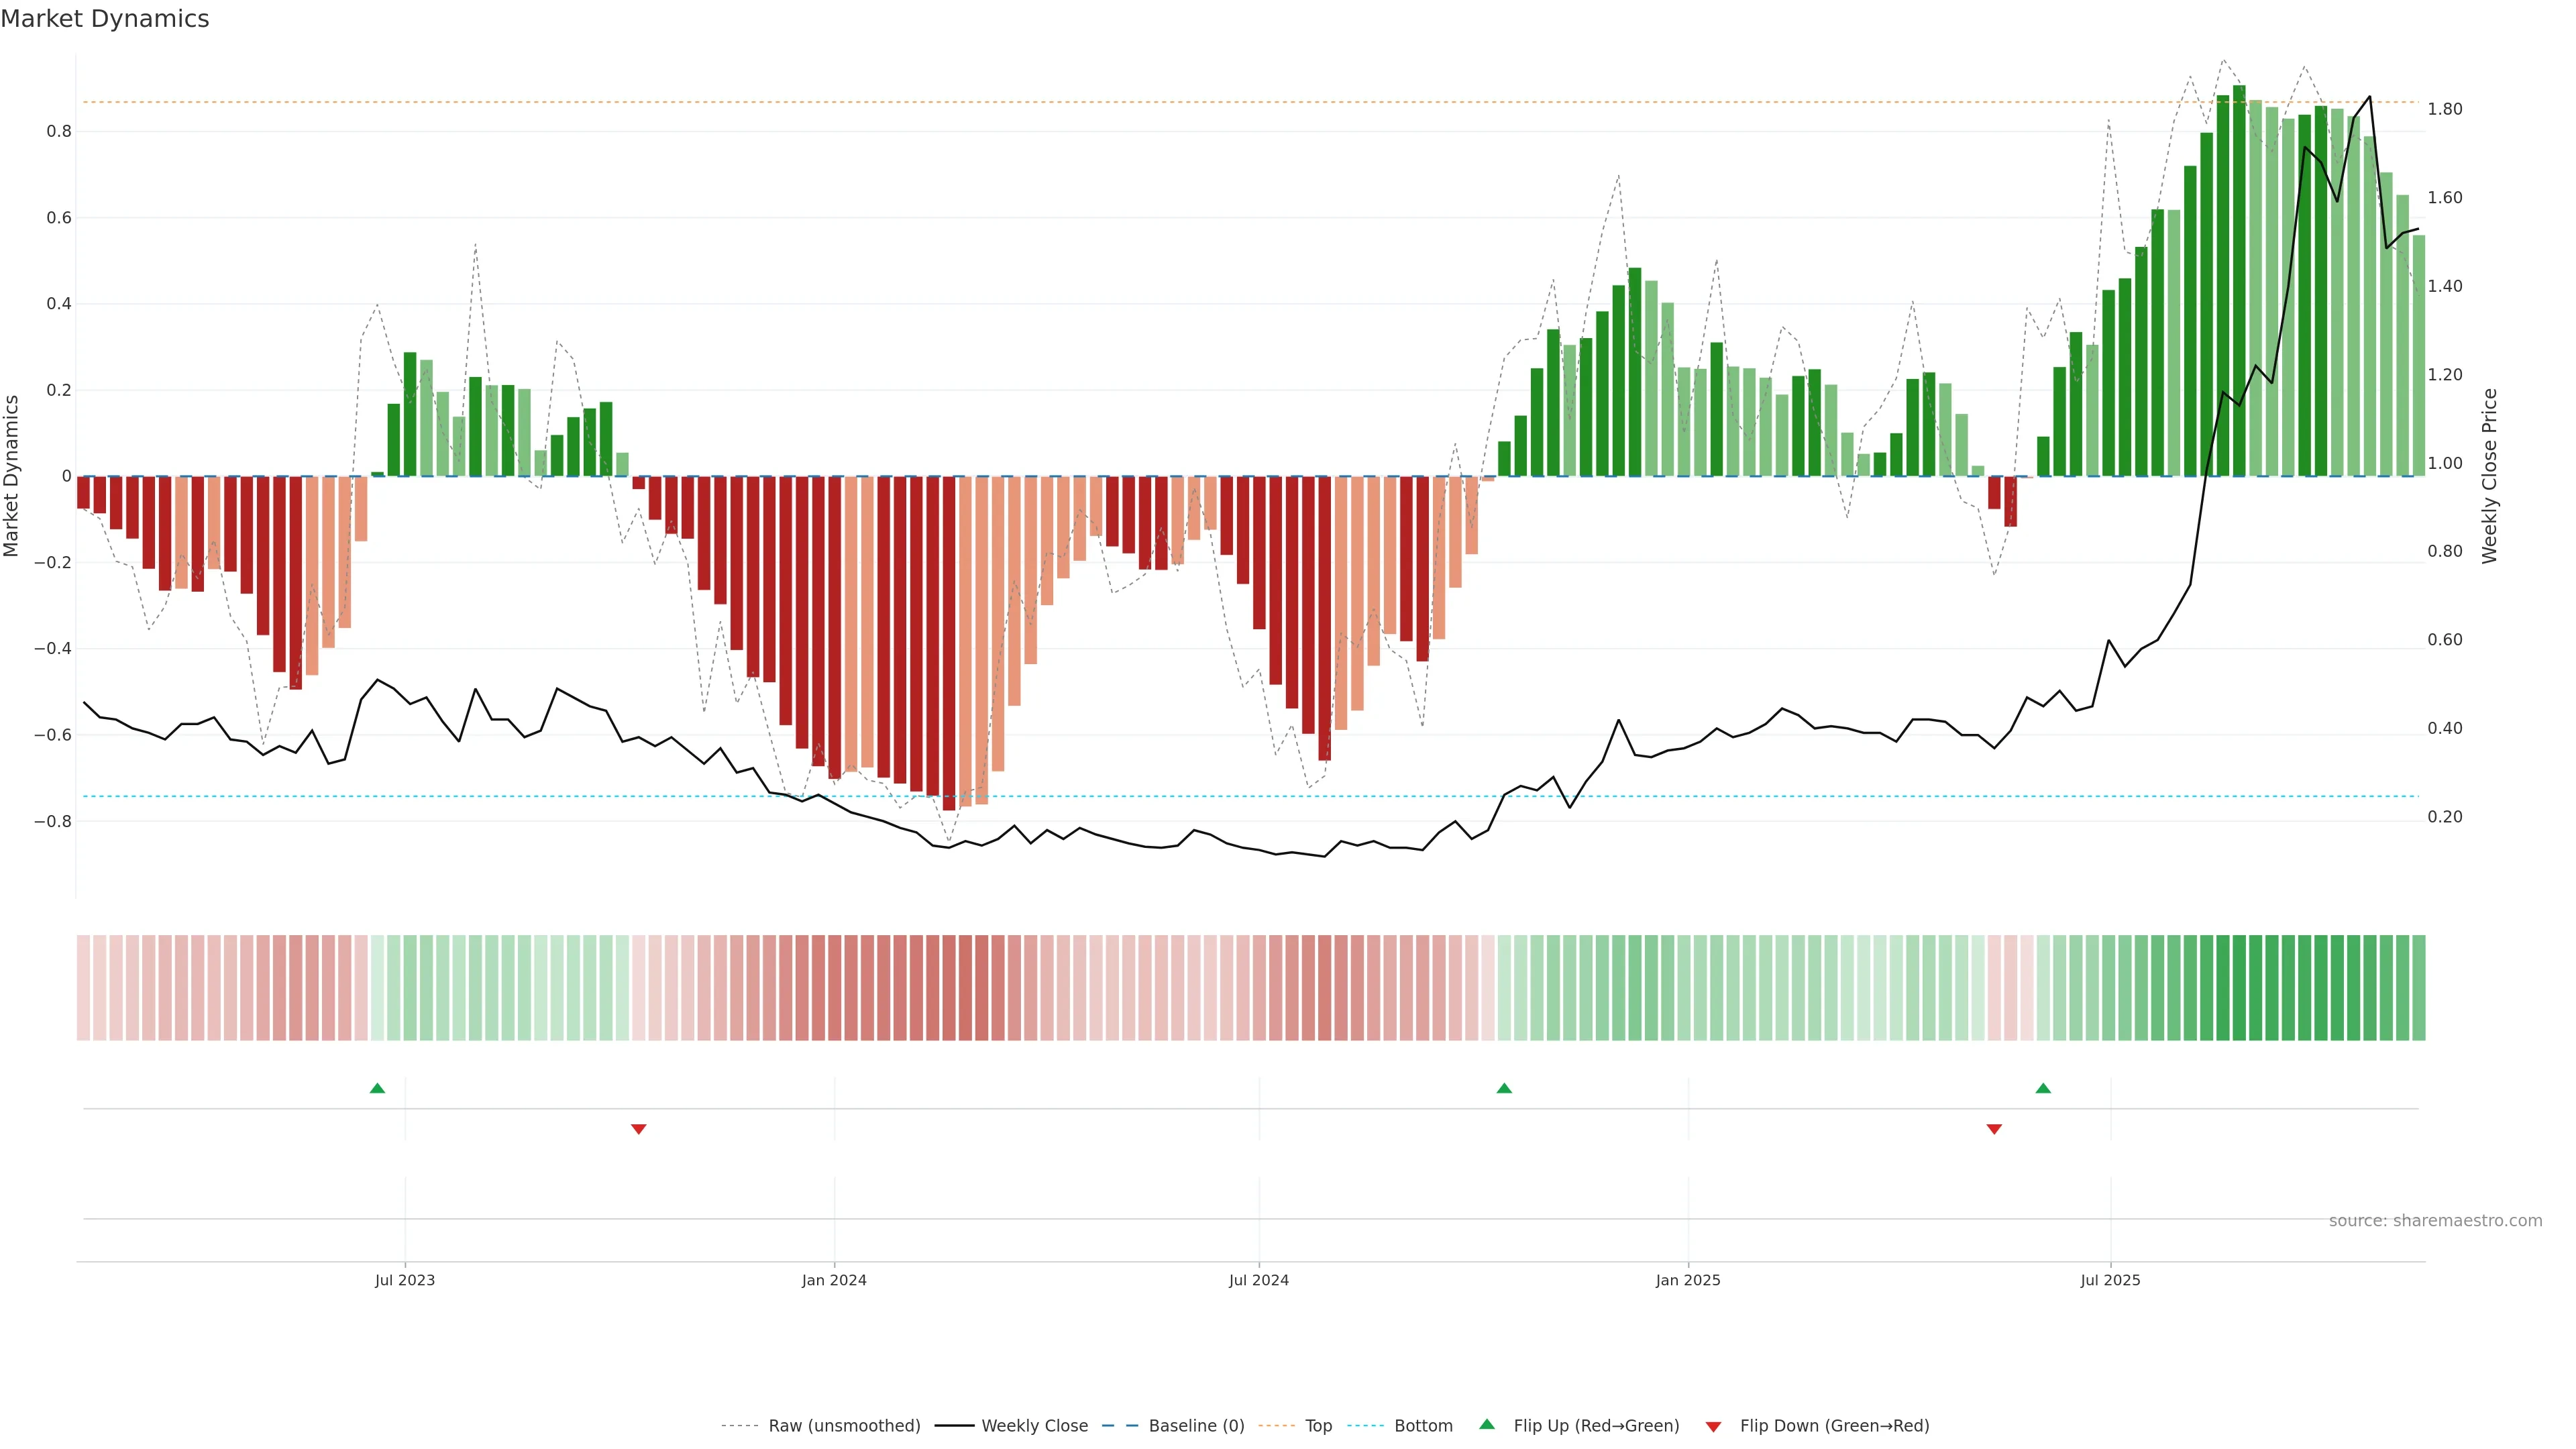Click the red flip-down triangle before Jul 2025
The image size is (2576, 1449).
1994,1129
